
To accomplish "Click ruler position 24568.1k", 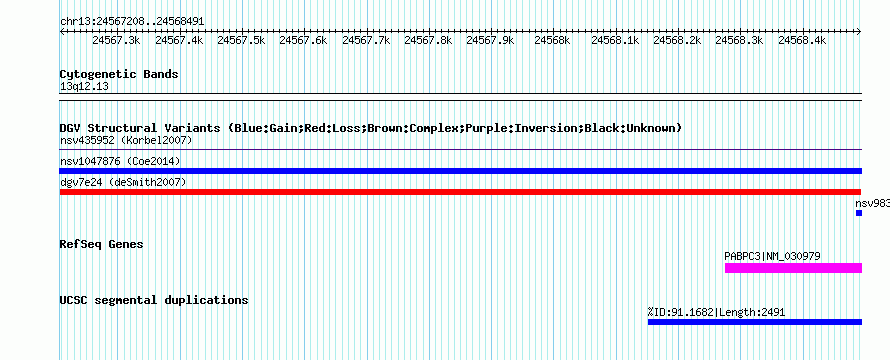I will coord(615,40).
